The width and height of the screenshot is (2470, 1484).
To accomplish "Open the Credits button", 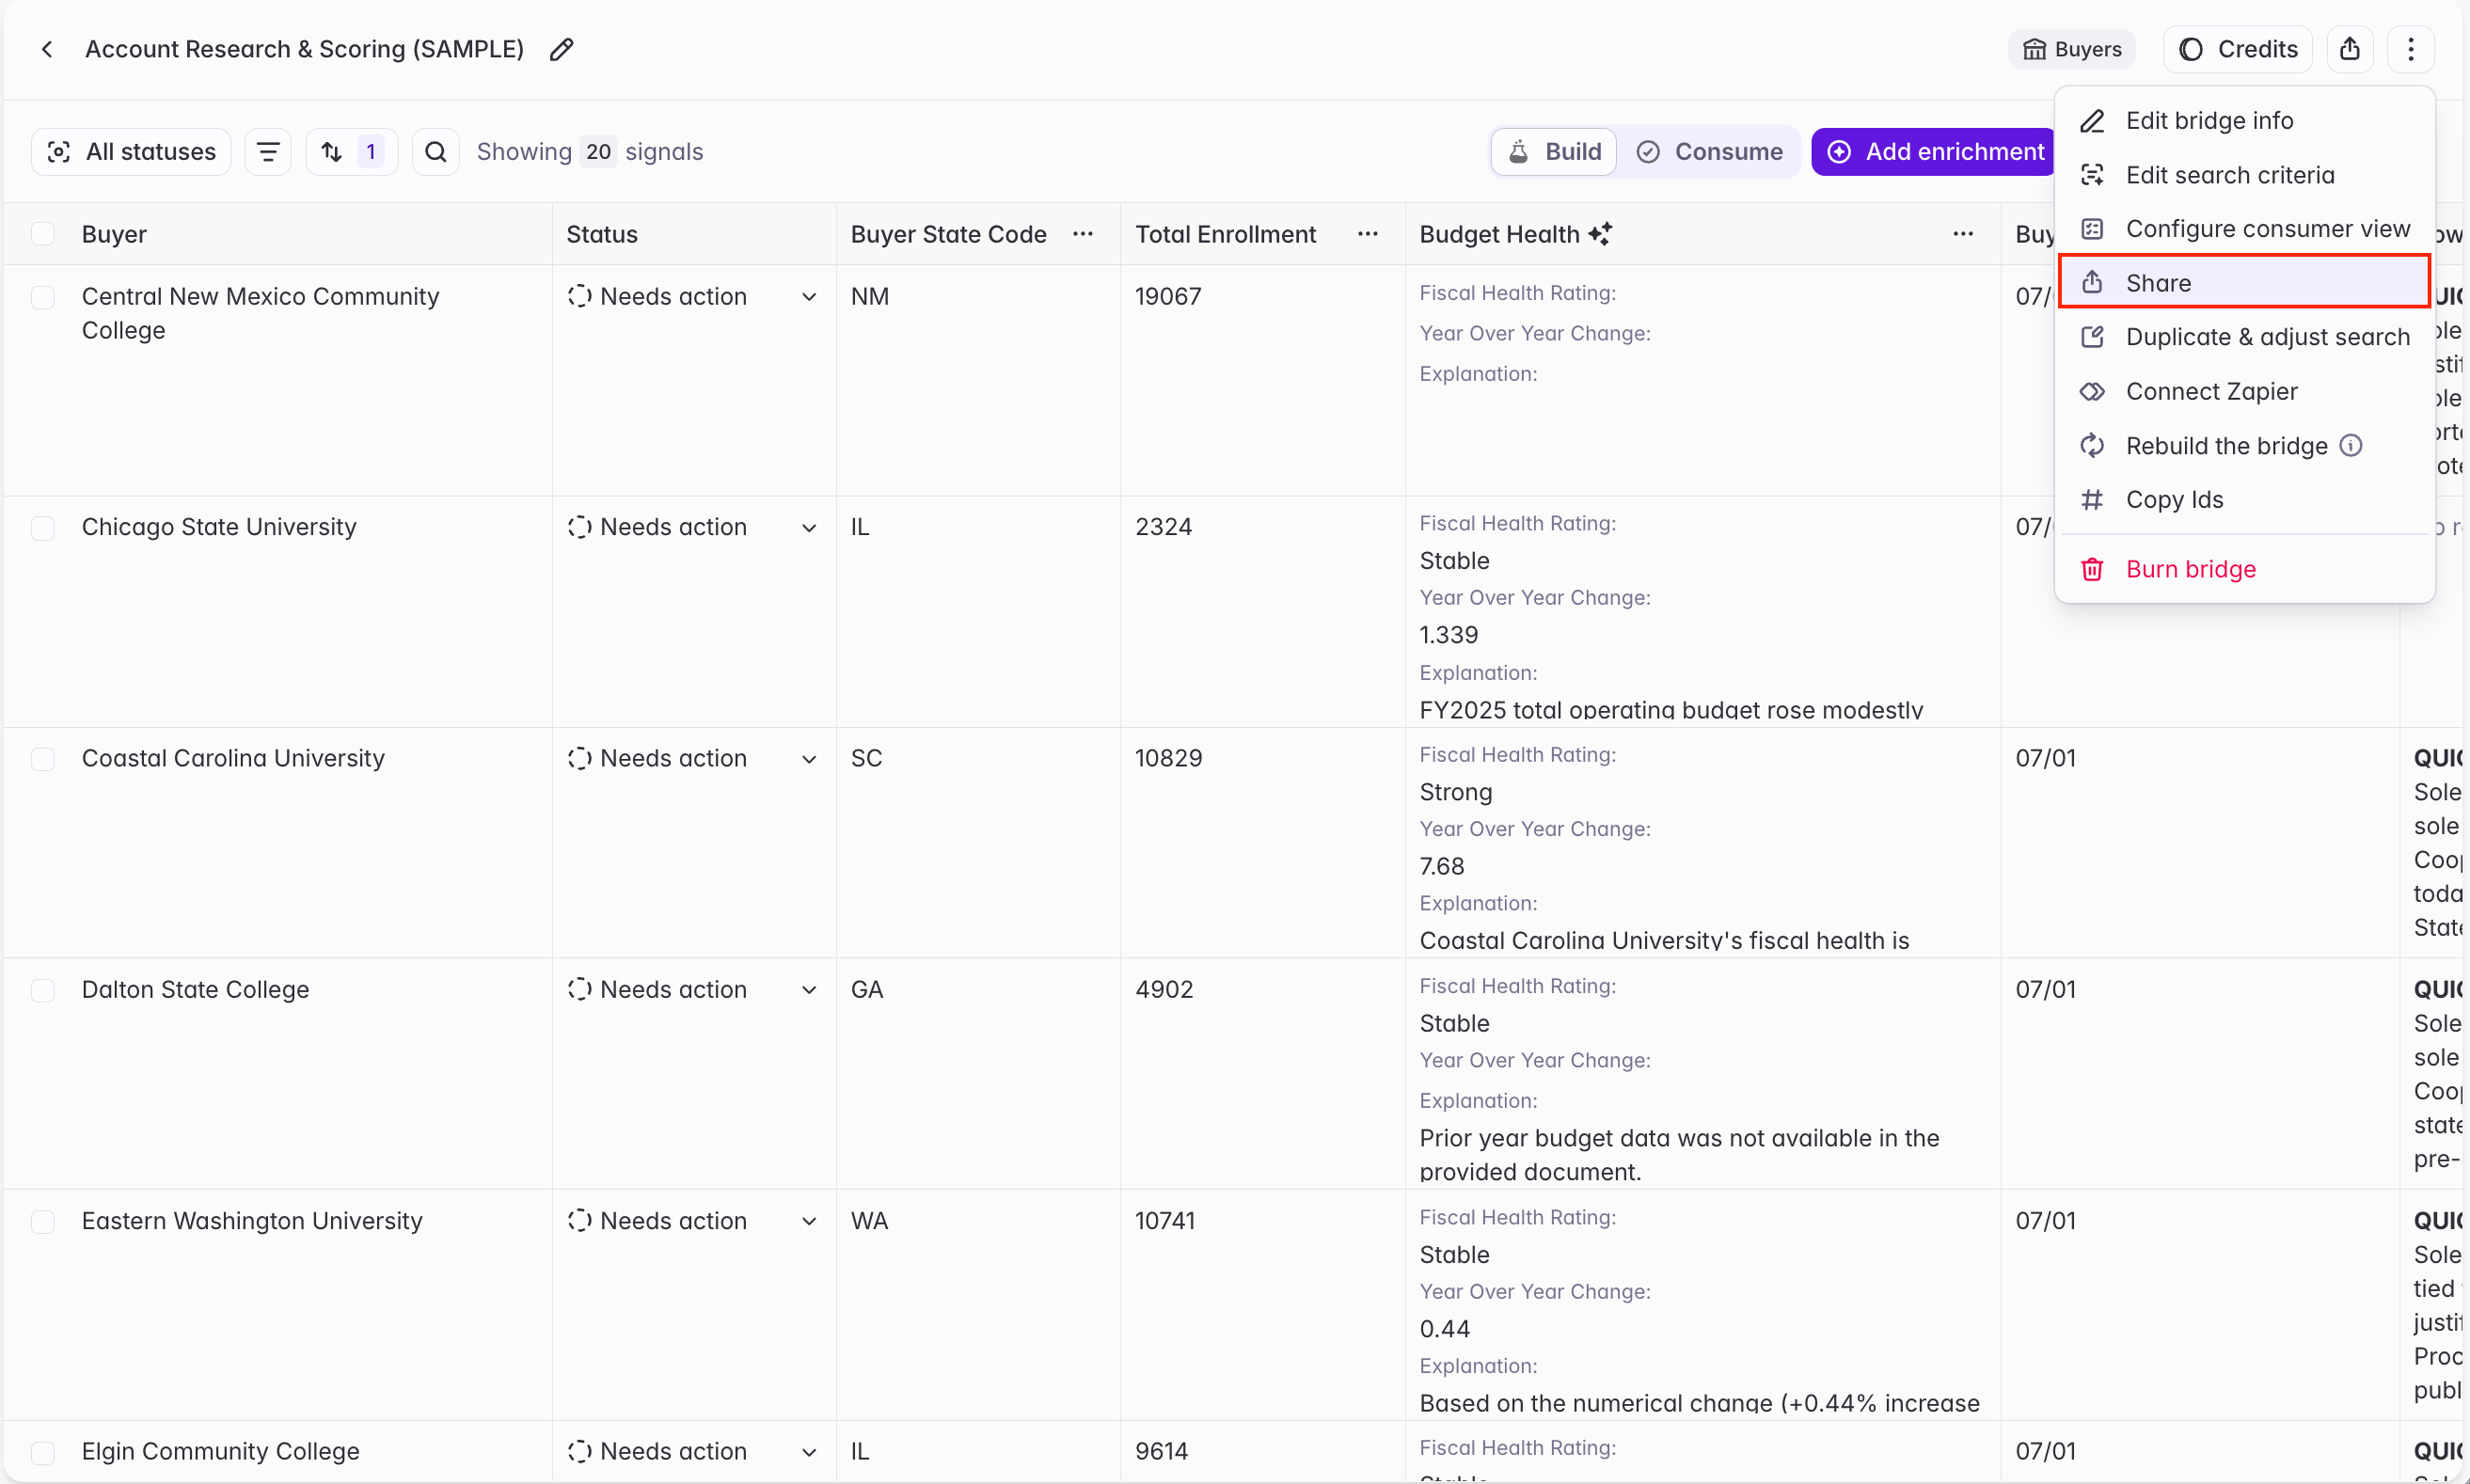I will 2237,49.
